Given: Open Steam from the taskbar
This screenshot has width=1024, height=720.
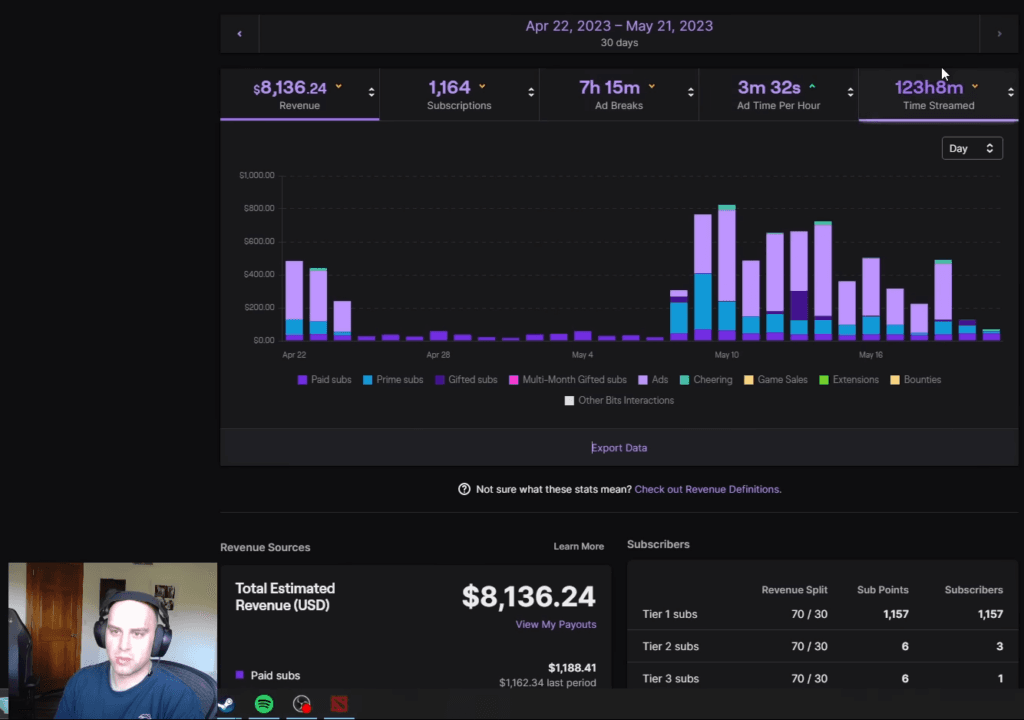Looking at the screenshot, I should click(228, 705).
